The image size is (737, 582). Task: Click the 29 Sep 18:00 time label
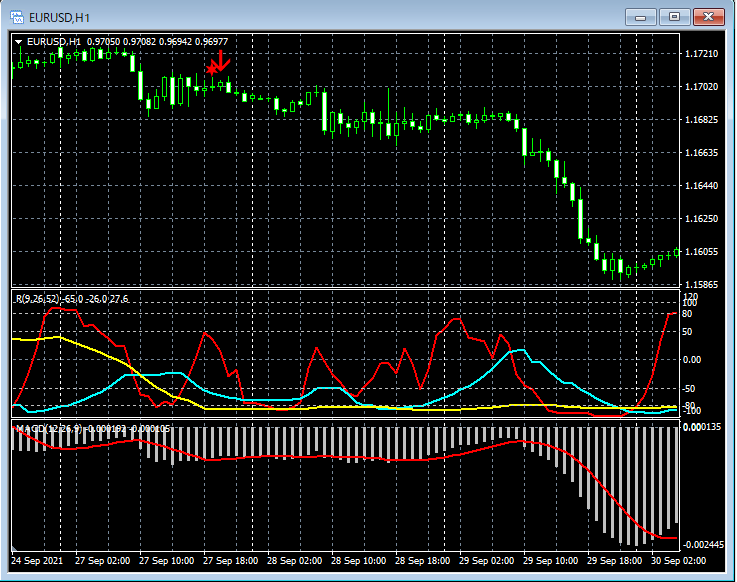(614, 561)
